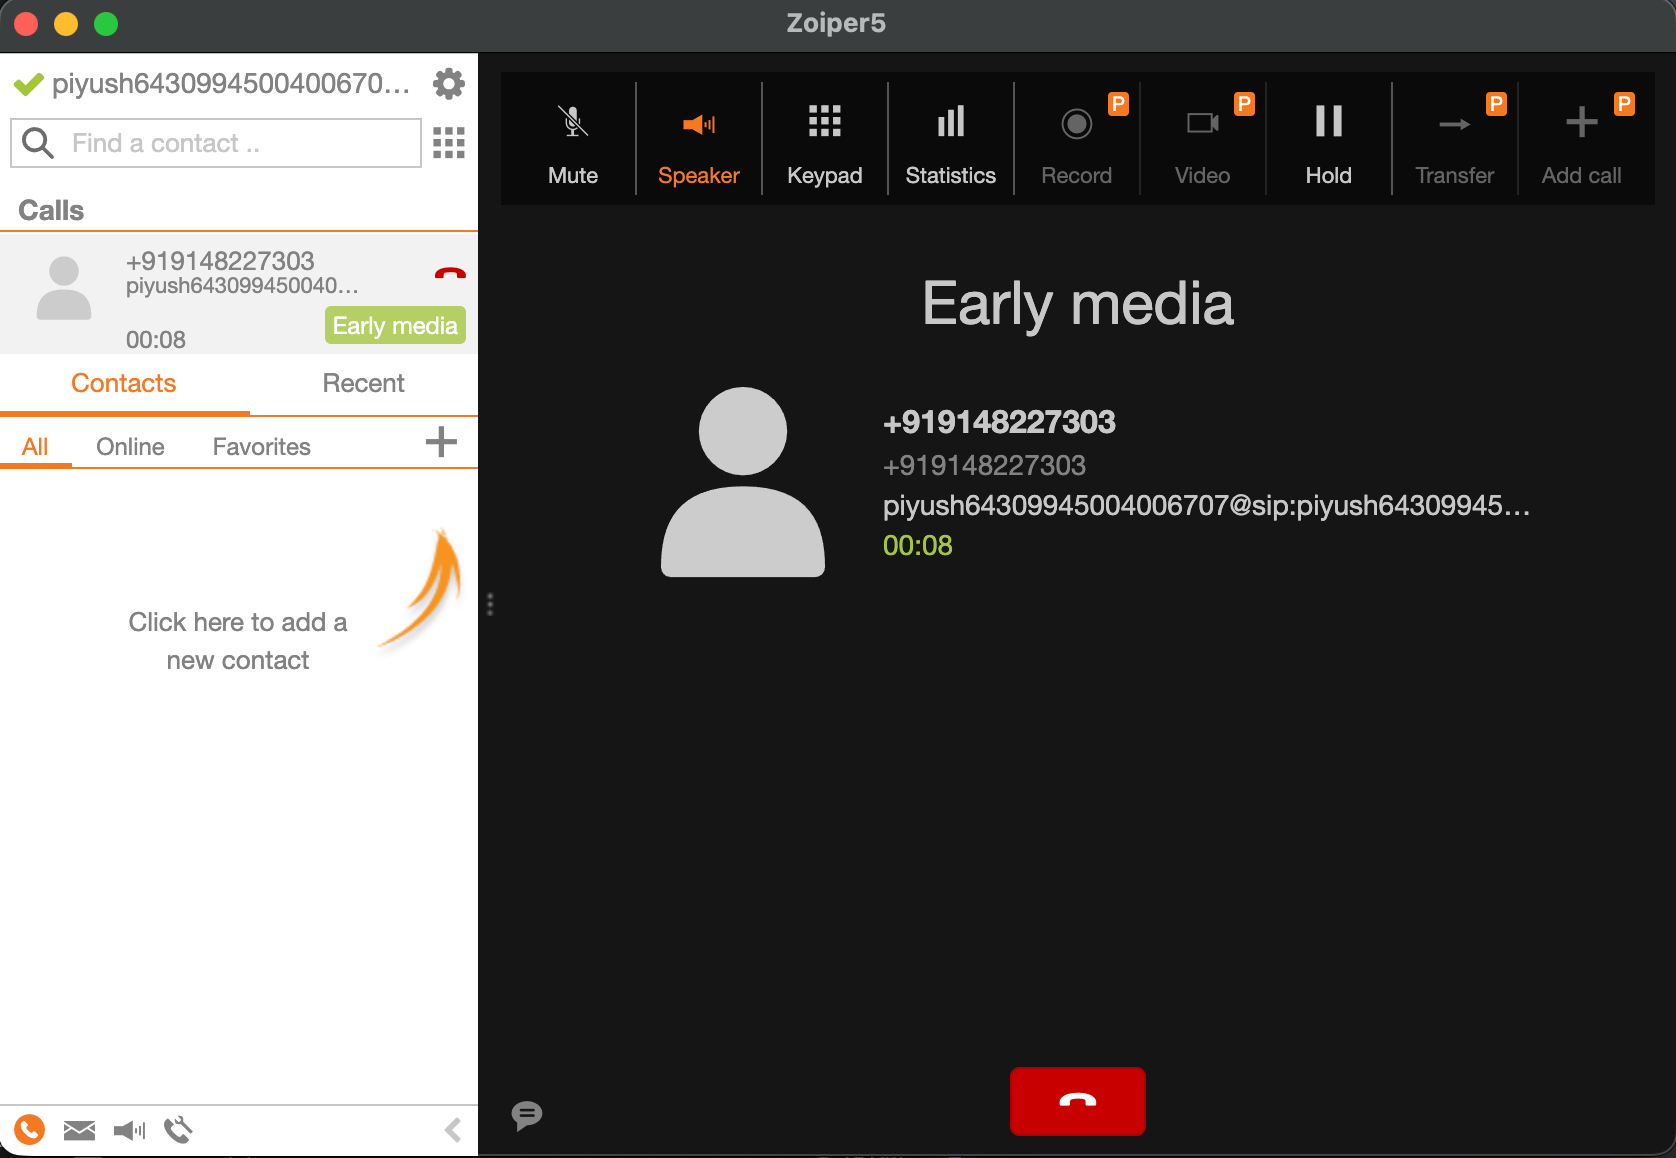Hang up with the large red button
The height and width of the screenshot is (1158, 1676).
[1078, 1101]
